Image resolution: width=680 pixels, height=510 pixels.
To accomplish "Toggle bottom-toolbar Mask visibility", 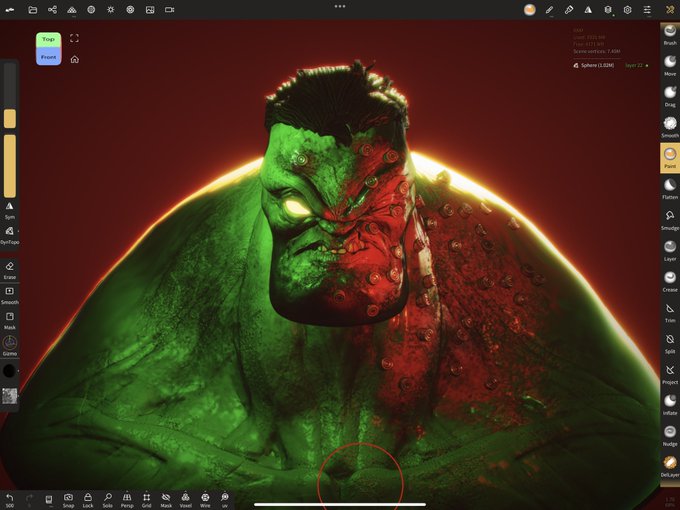I will (x=166, y=500).
